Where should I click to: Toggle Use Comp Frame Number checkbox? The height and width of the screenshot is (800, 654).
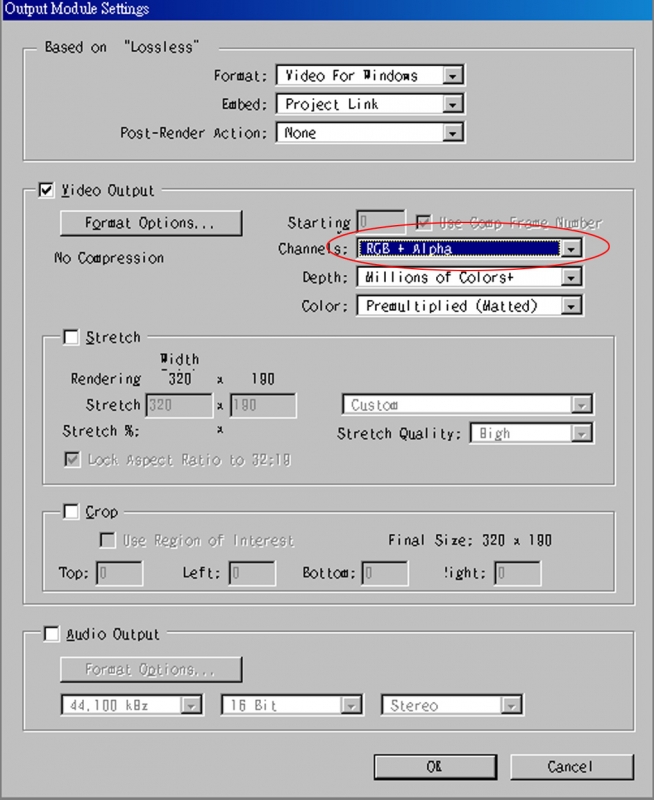tap(424, 222)
